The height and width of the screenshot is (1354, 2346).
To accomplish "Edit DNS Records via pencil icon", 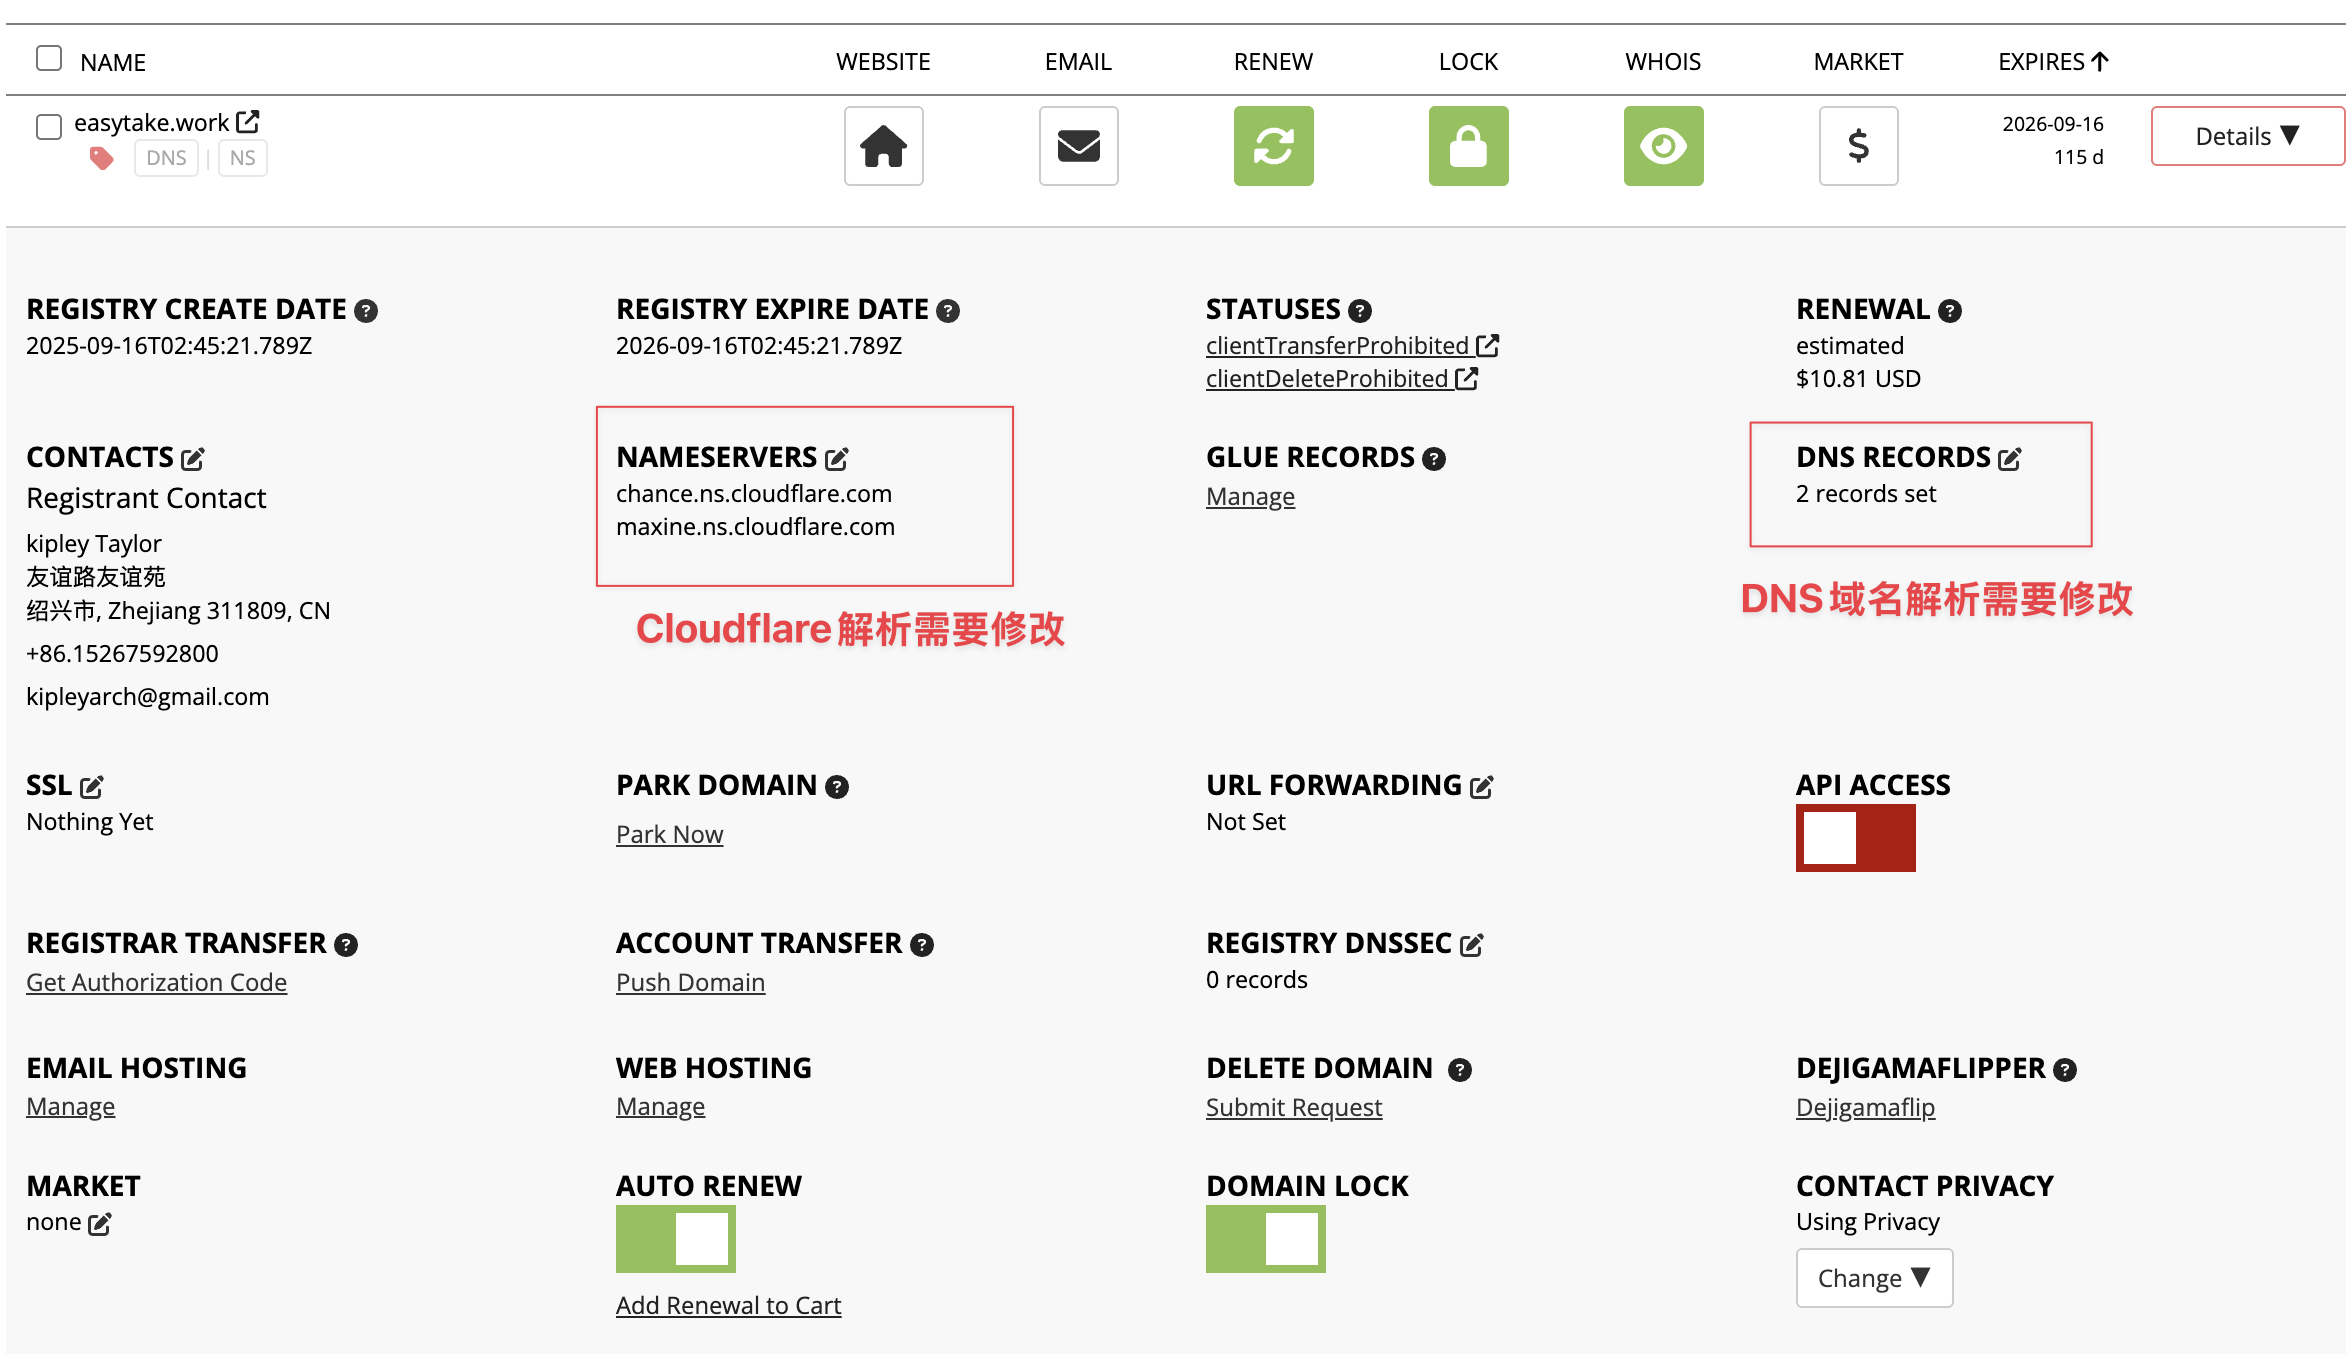I will (2009, 459).
